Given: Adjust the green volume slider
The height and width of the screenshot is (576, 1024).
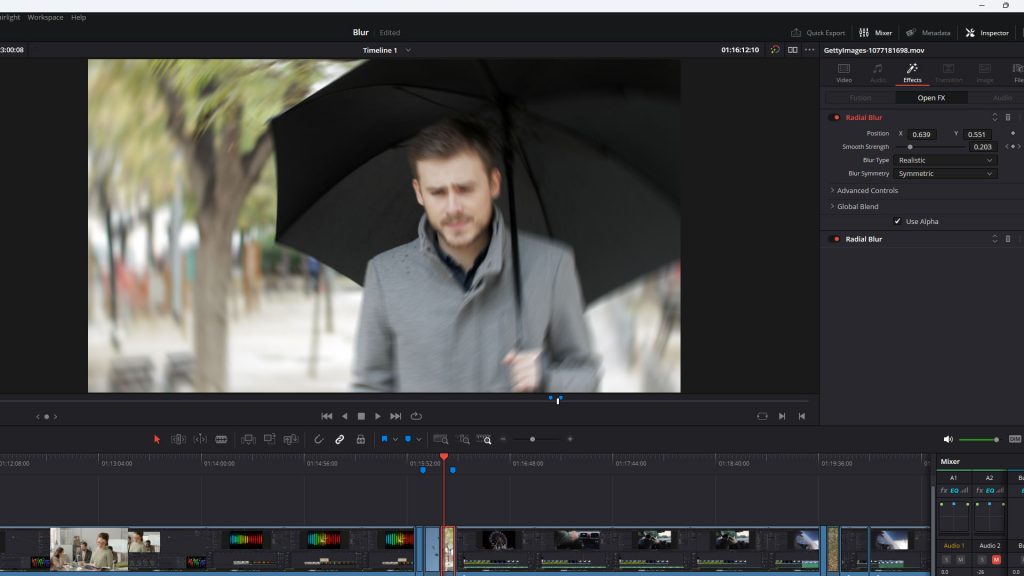Looking at the screenshot, I should coord(978,440).
